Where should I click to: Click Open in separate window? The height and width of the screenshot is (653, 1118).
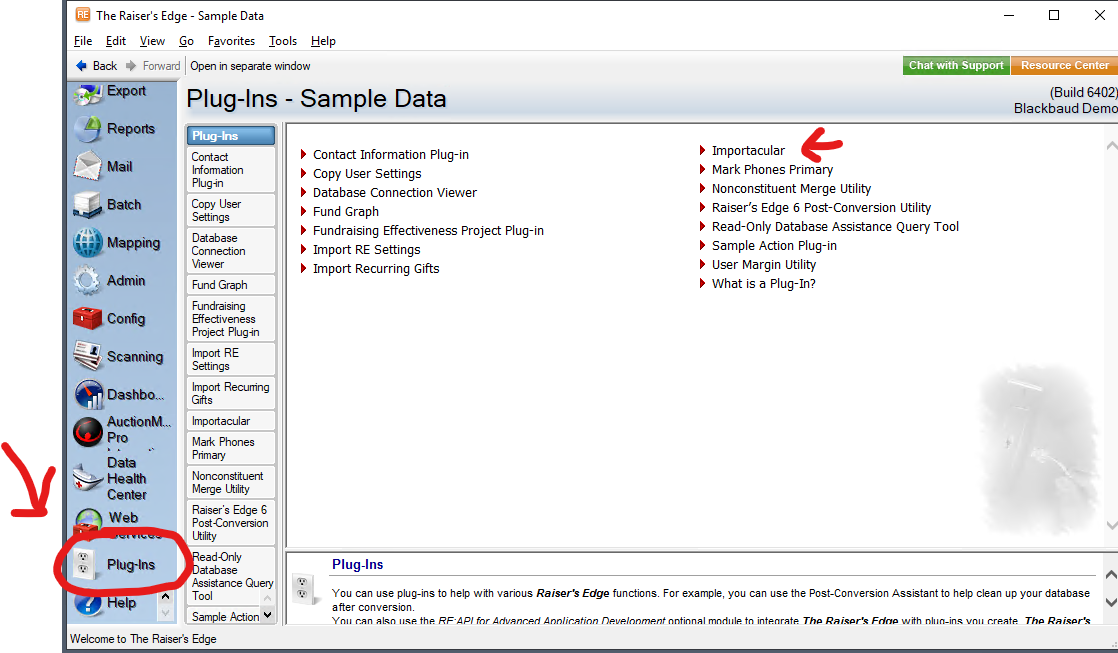tap(250, 66)
